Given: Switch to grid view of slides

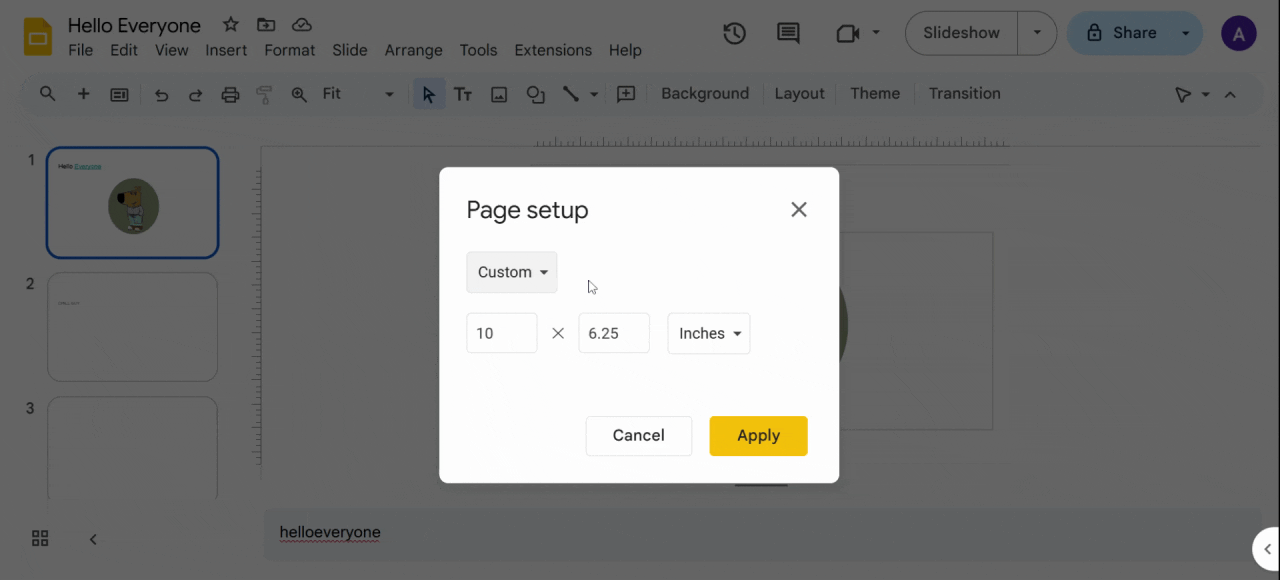Looking at the screenshot, I should 40,538.
